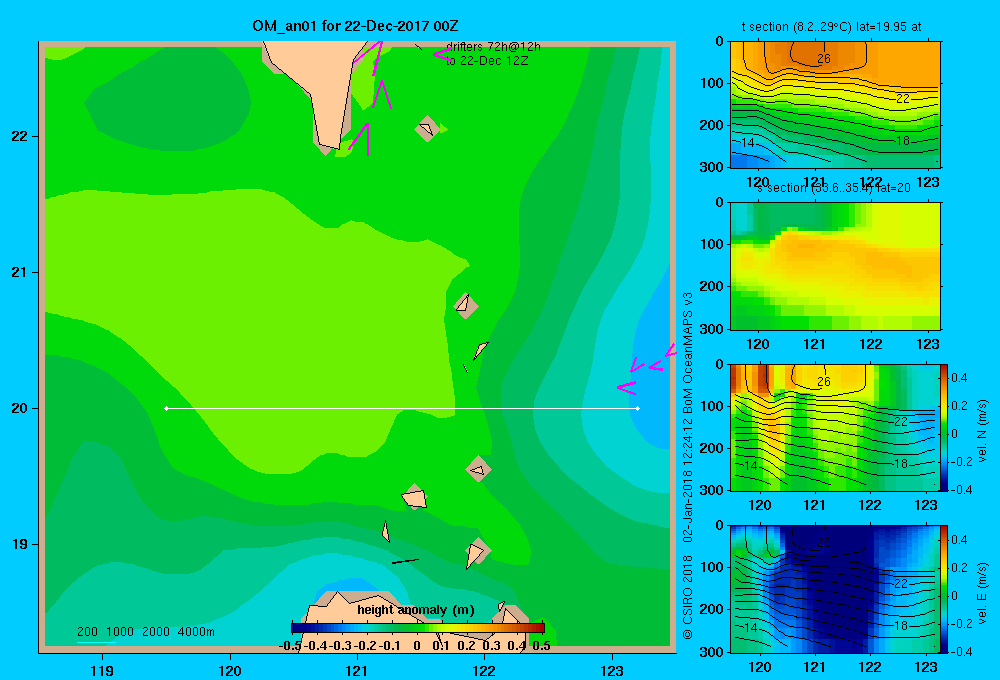Click the -0.5 tick of height anomaly colorbar
The width and height of the screenshot is (1000, 680).
(x=290, y=646)
